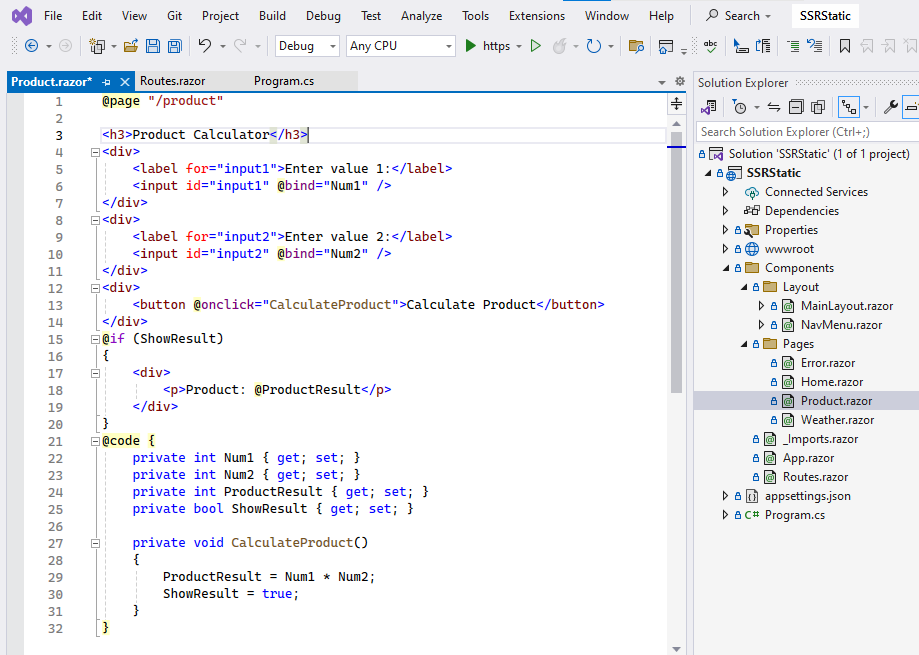Click the Visual Studio logo icon
919x655 pixels.
click(x=22, y=16)
